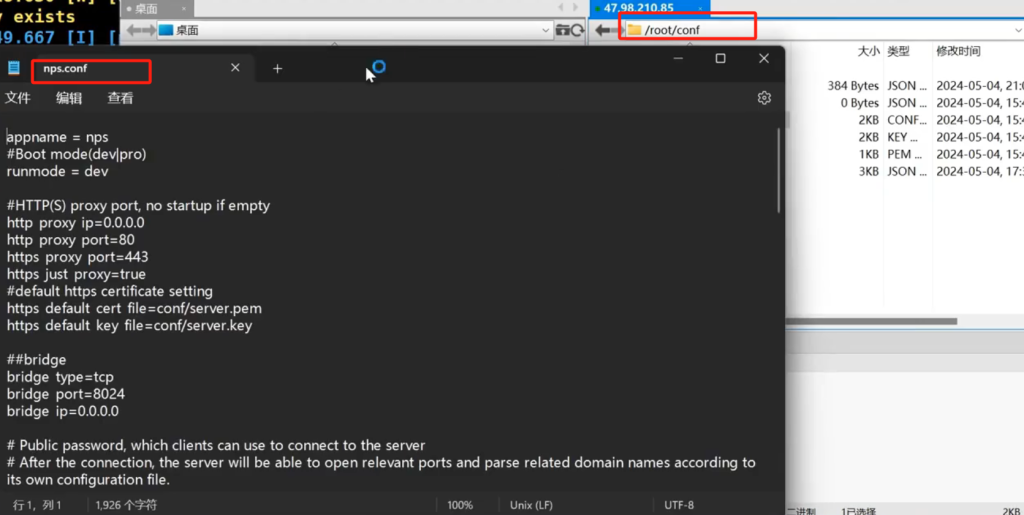This screenshot has width=1024, height=515.
Task: Click the refresh icon in local file pane
Action: [x=577, y=30]
